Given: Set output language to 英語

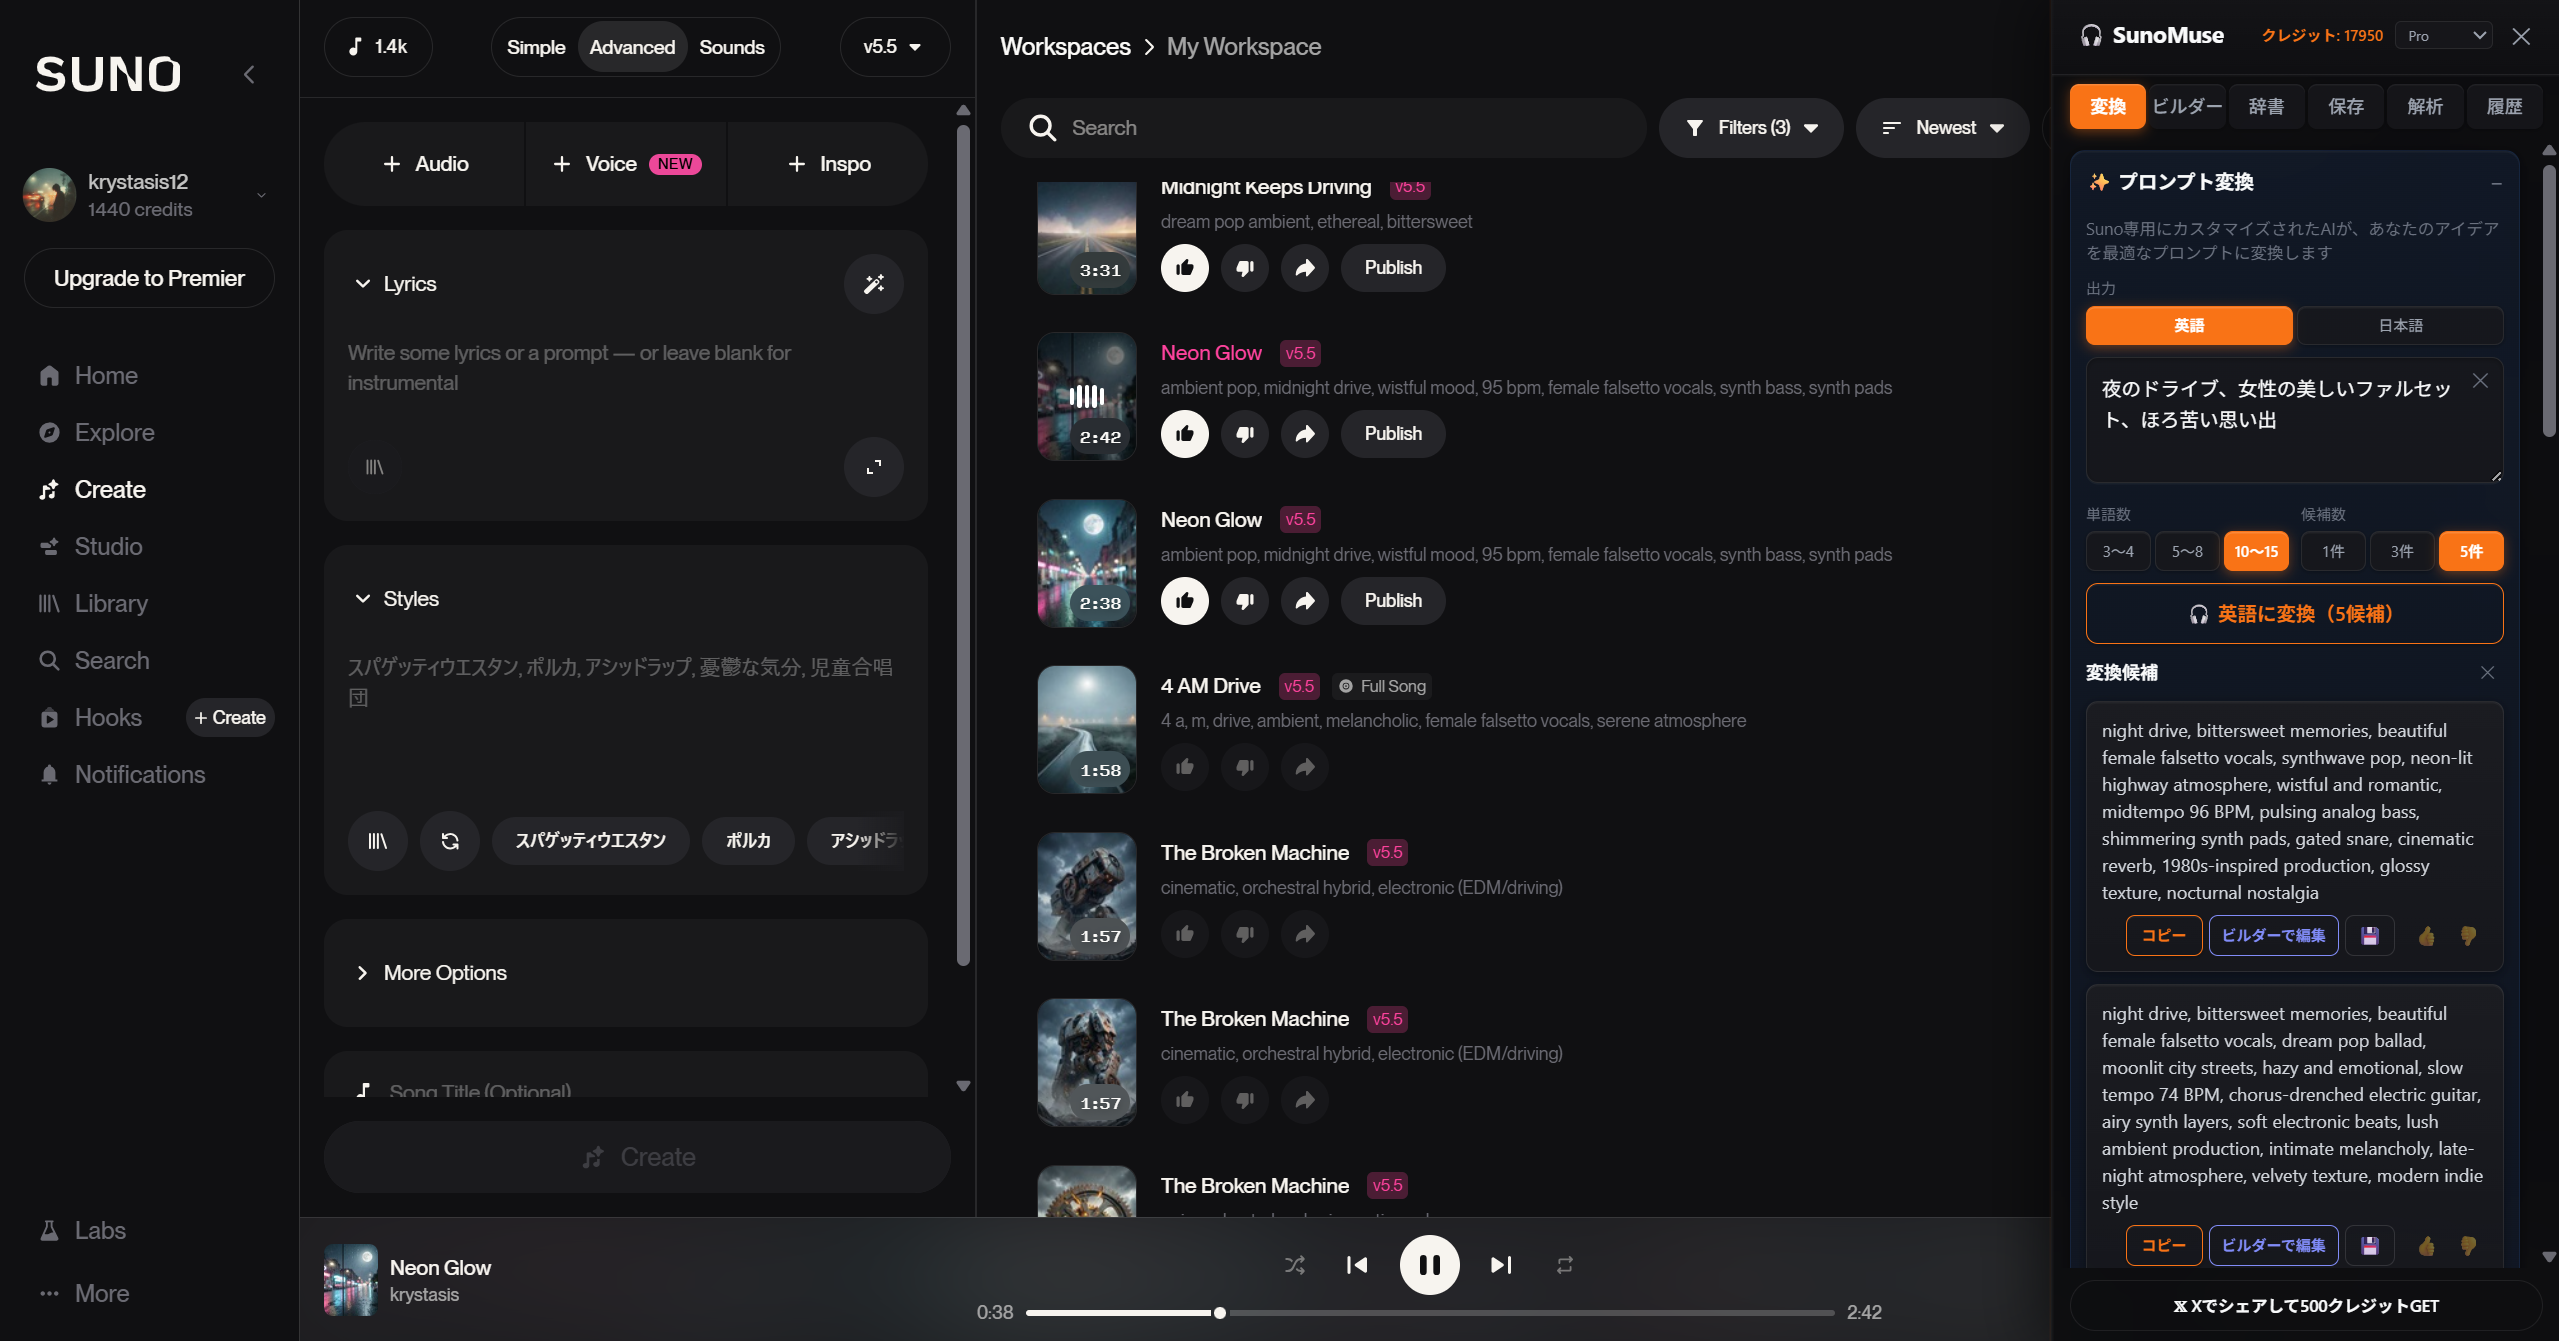Looking at the screenshot, I should click(2189, 326).
